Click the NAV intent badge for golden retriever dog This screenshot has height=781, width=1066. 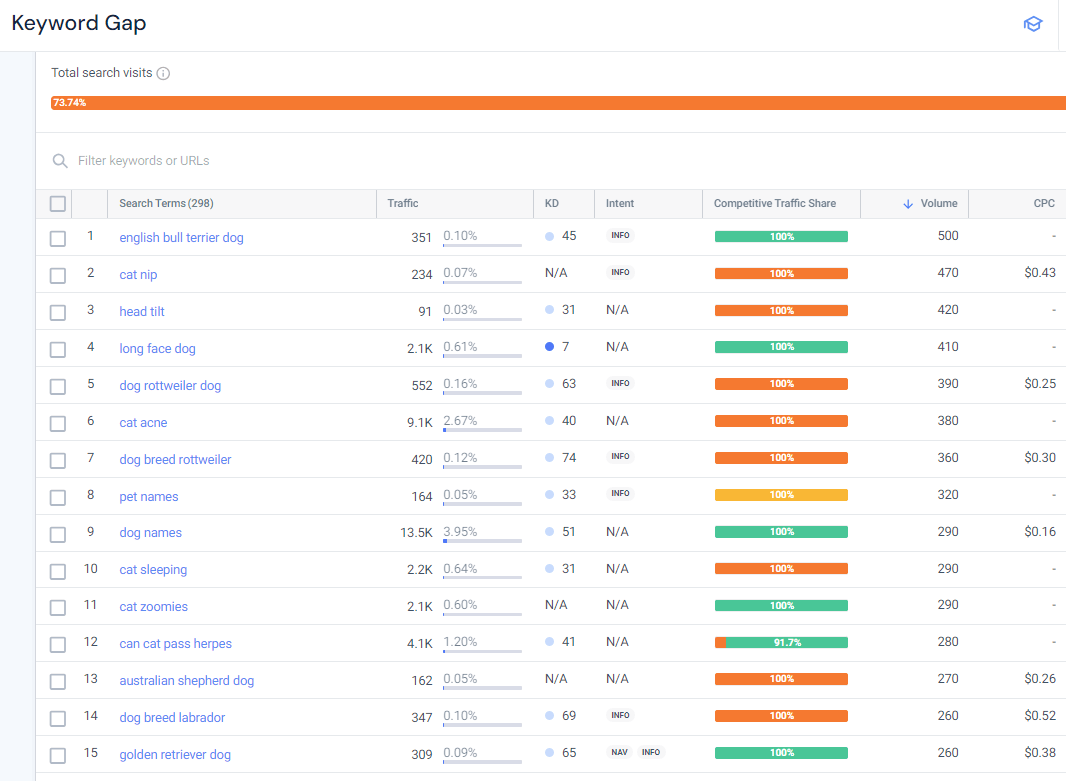(620, 751)
